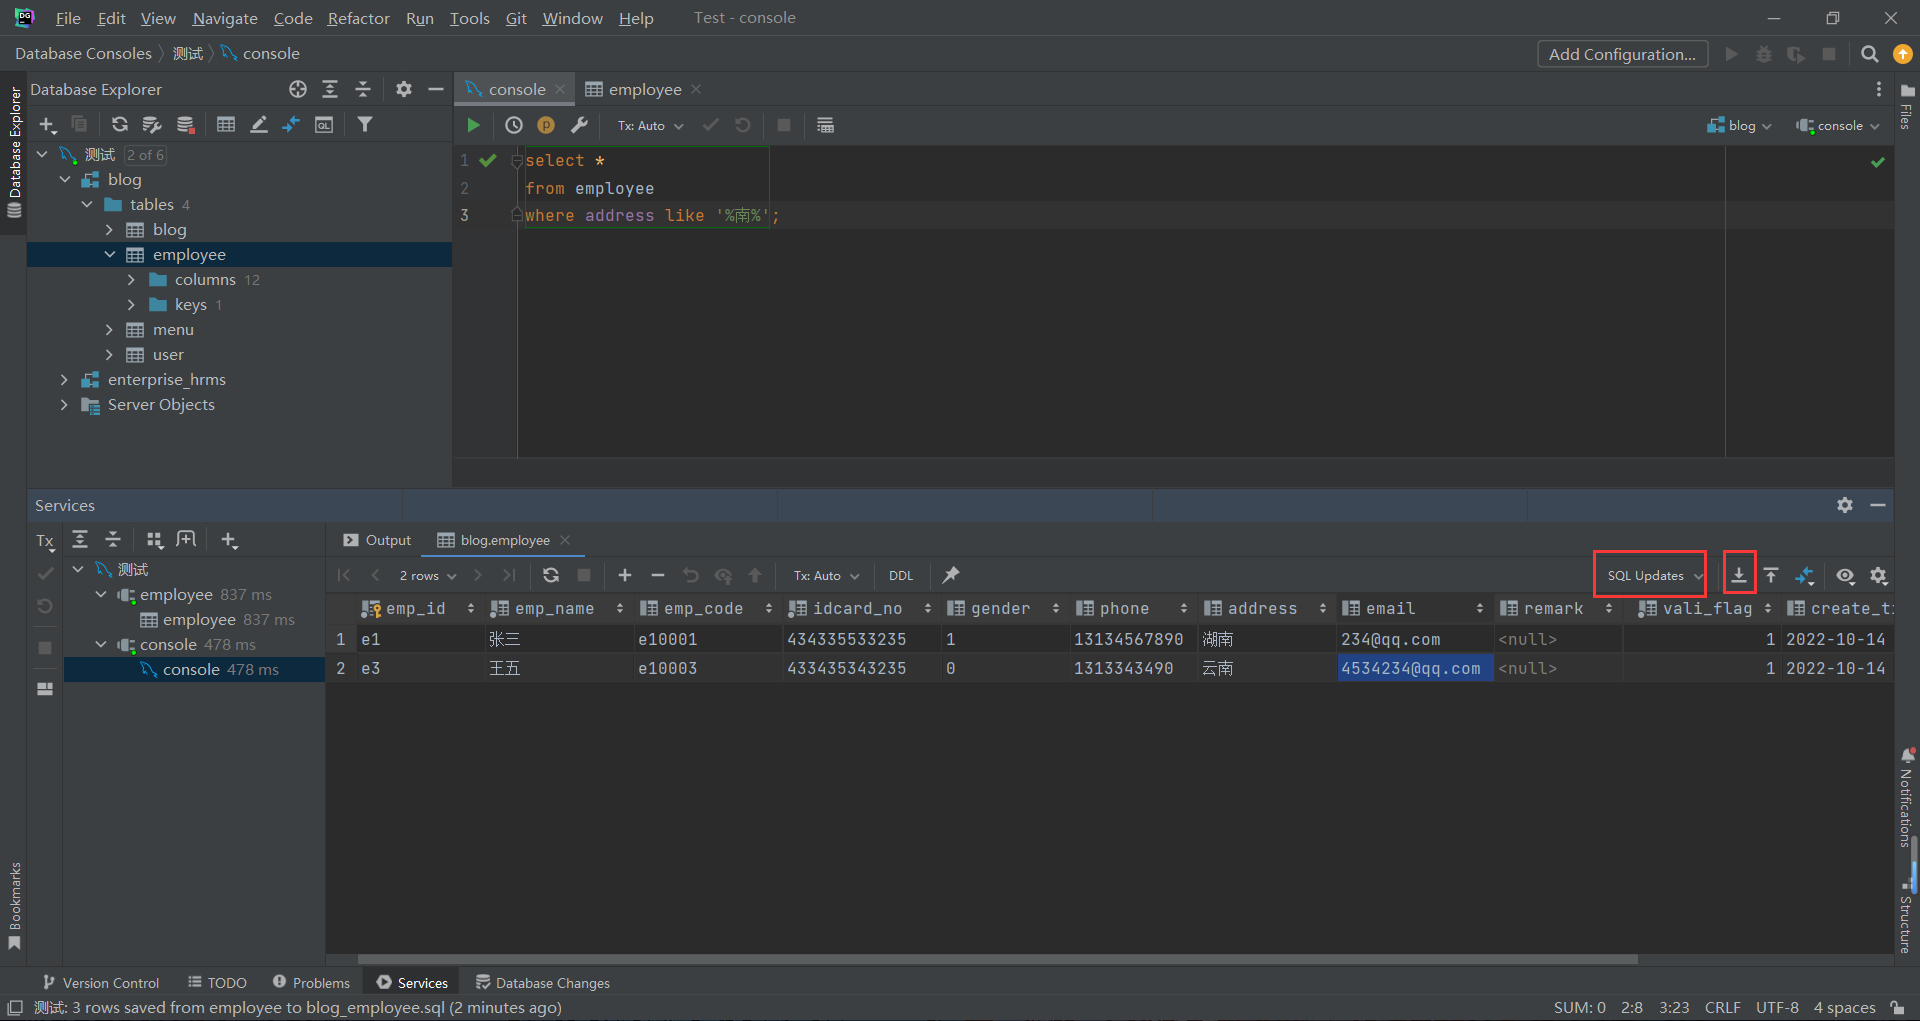The width and height of the screenshot is (1920, 1021).
Task: Click UTF-8 encoding in status bar
Action: tap(1777, 1007)
